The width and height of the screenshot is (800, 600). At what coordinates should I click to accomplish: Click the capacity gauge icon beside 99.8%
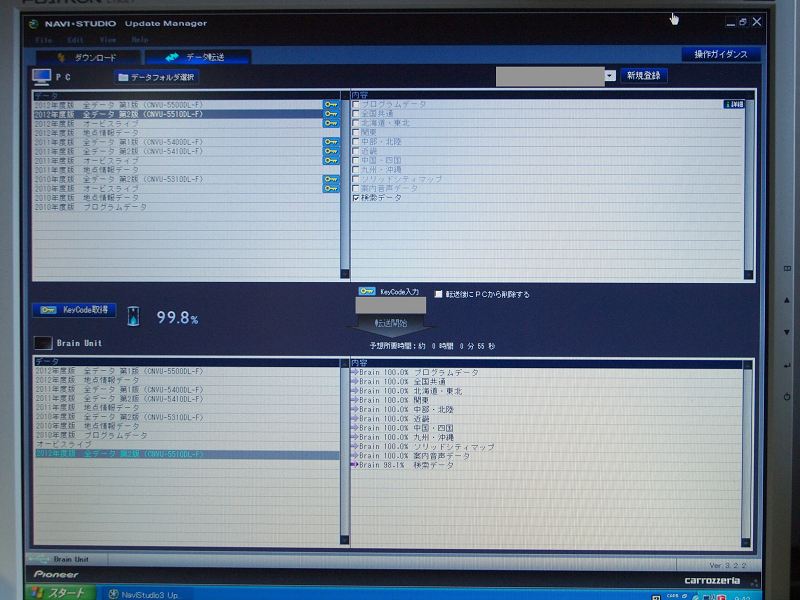tap(133, 316)
